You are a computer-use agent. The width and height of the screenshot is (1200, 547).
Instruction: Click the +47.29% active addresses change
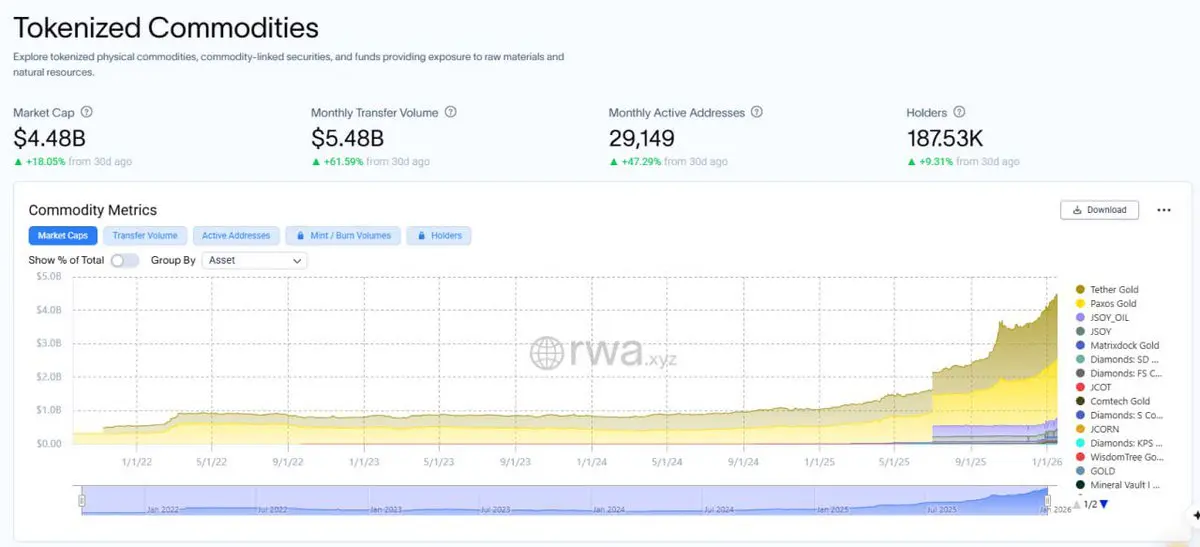point(640,162)
